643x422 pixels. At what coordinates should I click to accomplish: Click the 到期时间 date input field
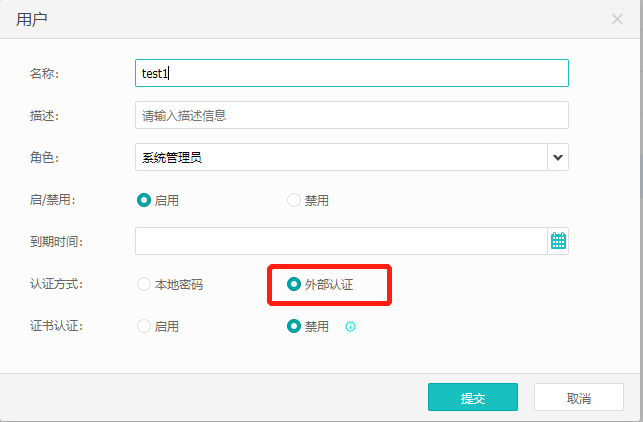tap(340, 241)
